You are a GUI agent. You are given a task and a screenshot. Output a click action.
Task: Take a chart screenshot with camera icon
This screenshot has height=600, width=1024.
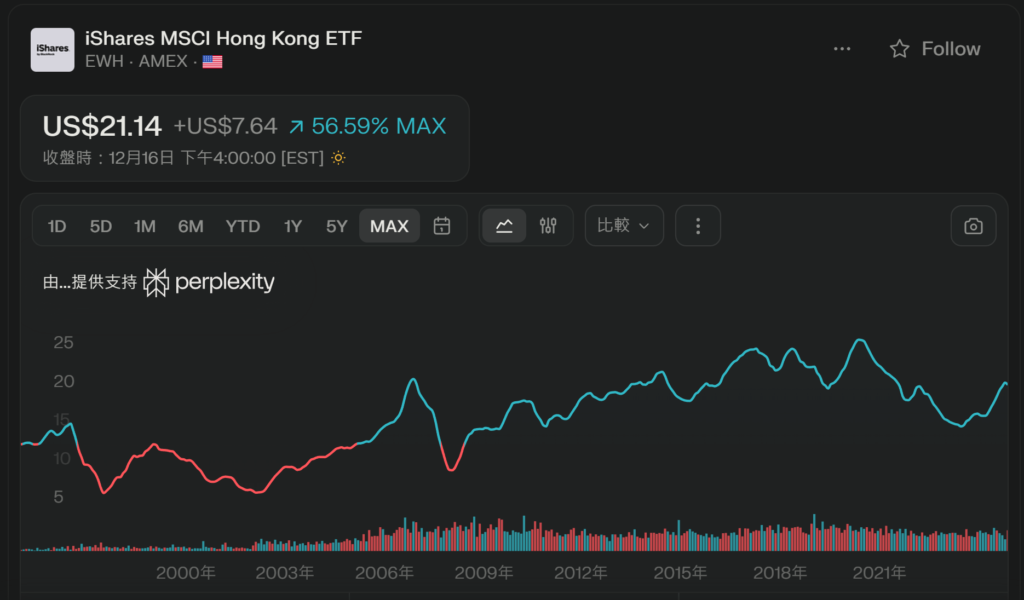(x=973, y=226)
